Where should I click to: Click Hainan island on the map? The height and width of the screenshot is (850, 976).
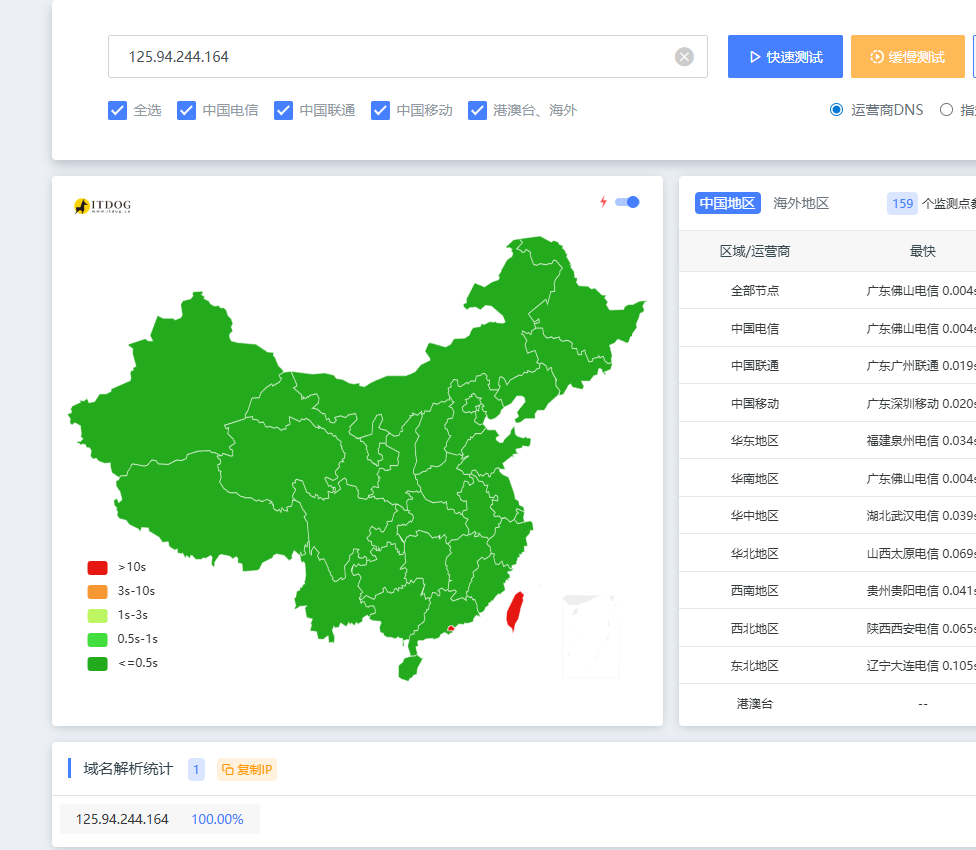[410, 668]
